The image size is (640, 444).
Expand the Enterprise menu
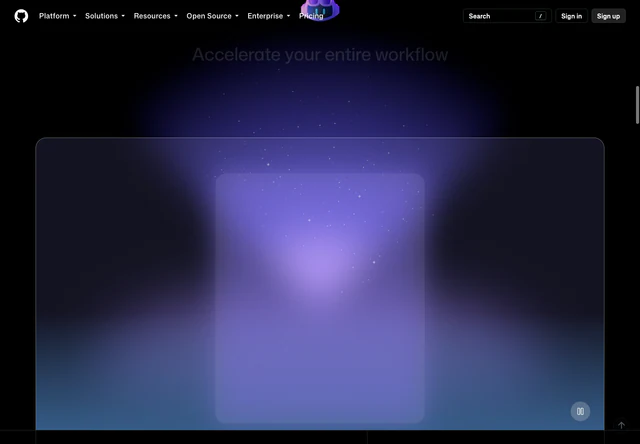269,16
